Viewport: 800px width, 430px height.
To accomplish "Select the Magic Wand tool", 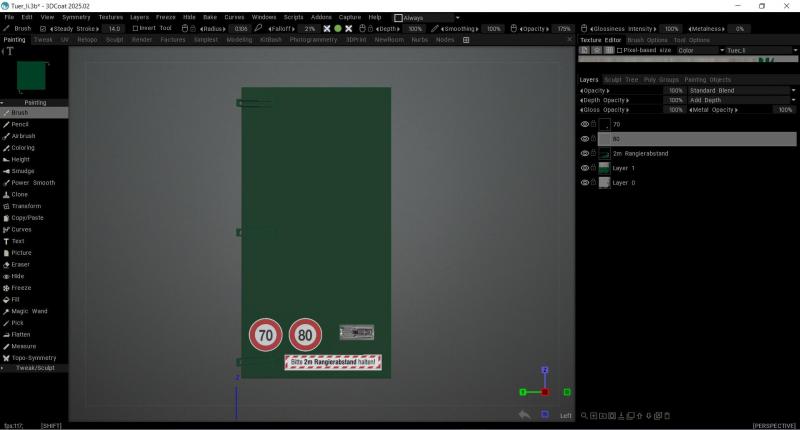I will (x=29, y=311).
